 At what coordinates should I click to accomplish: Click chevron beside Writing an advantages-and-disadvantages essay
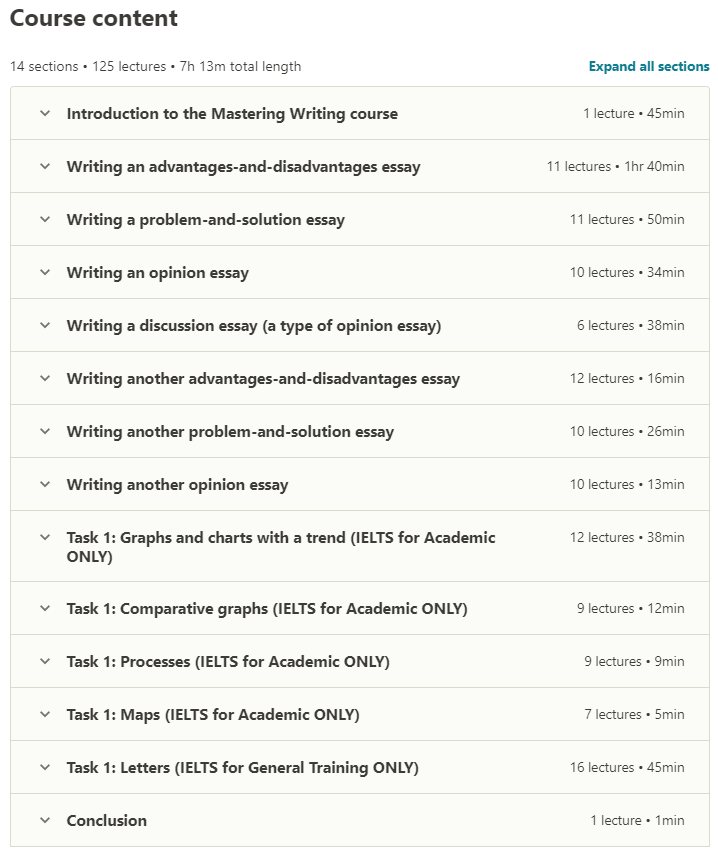click(45, 166)
